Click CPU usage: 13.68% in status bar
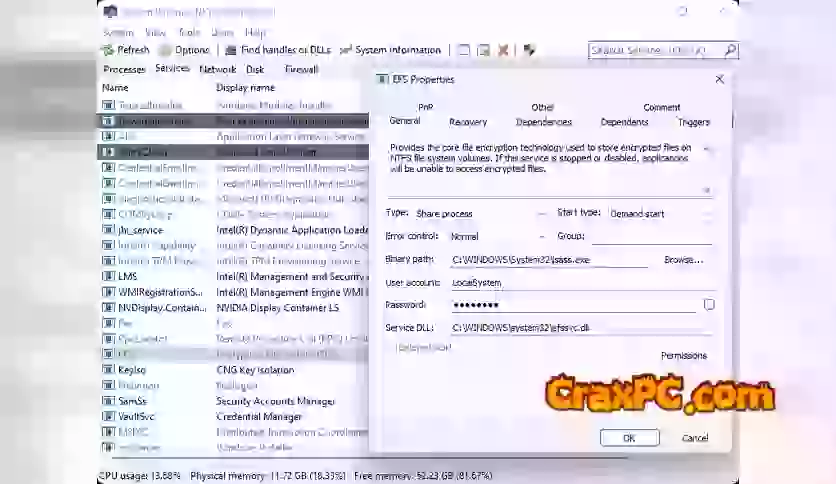This screenshot has height=484, width=836. click(140, 475)
